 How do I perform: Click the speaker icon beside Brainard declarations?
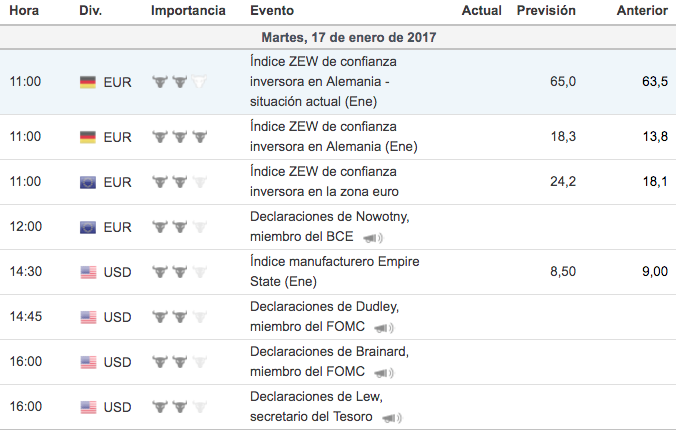pyautogui.click(x=385, y=373)
